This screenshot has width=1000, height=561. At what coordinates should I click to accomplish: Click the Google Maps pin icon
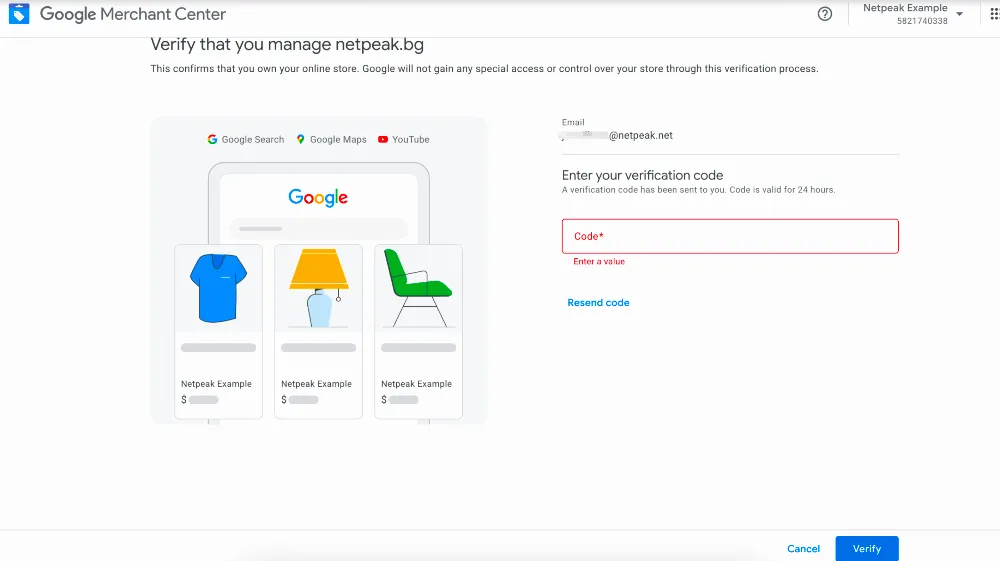click(x=300, y=139)
